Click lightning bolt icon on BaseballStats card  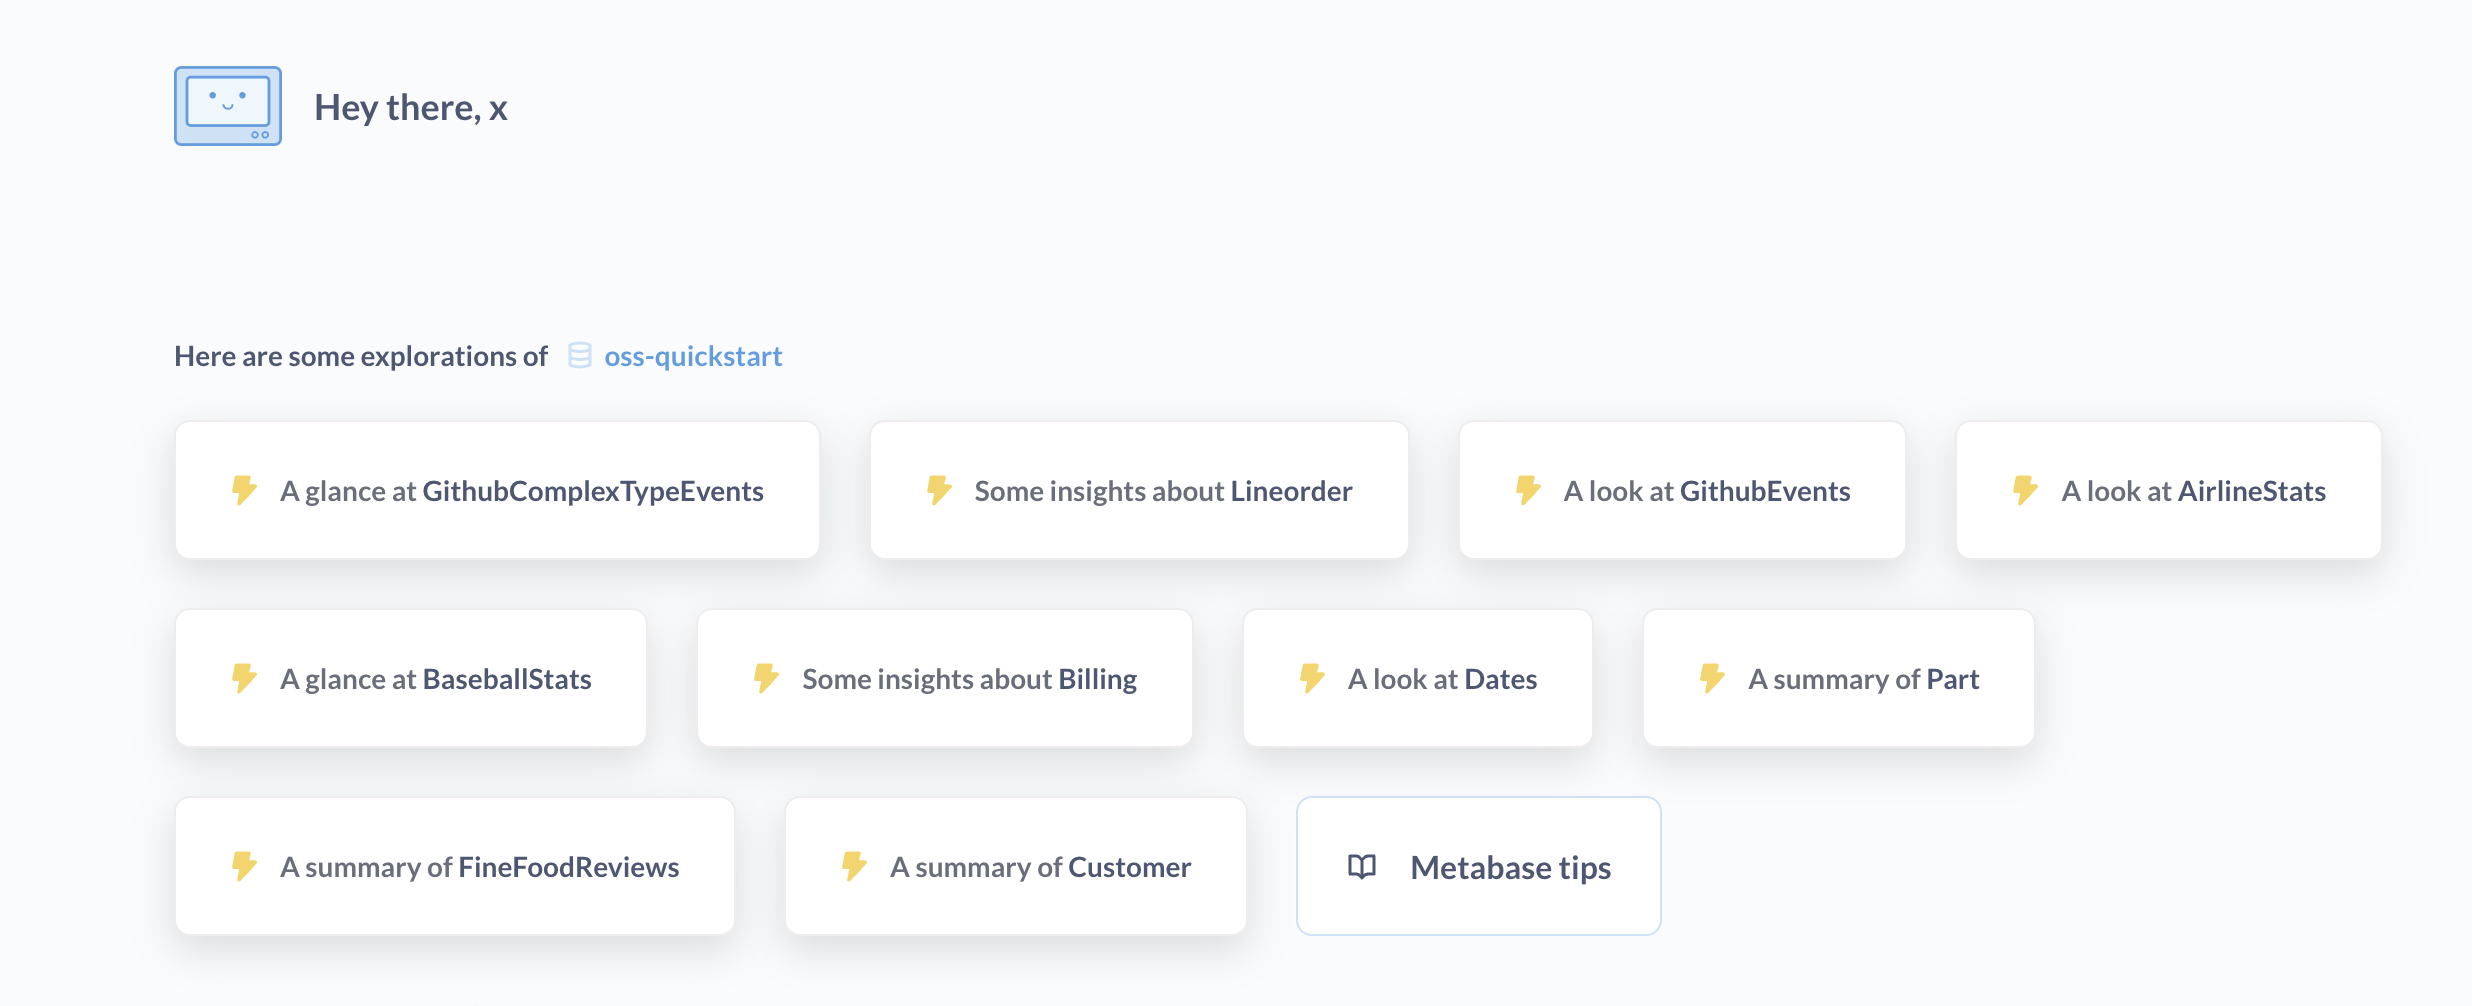[x=244, y=678]
